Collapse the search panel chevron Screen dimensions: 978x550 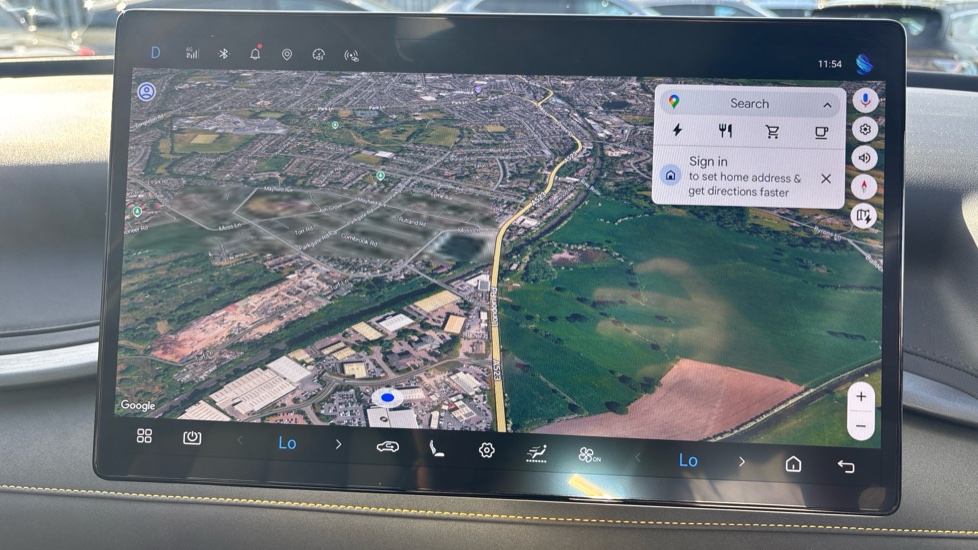(x=827, y=105)
